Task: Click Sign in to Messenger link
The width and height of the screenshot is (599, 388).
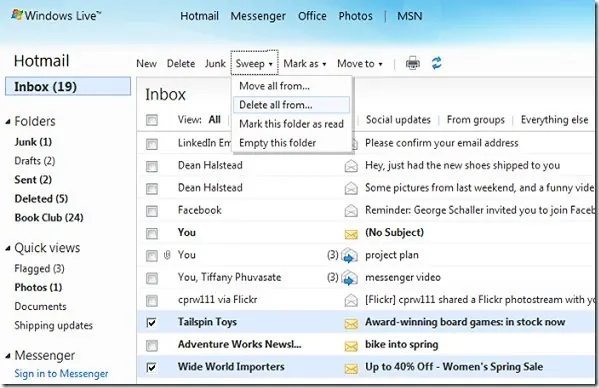Action: [x=61, y=373]
